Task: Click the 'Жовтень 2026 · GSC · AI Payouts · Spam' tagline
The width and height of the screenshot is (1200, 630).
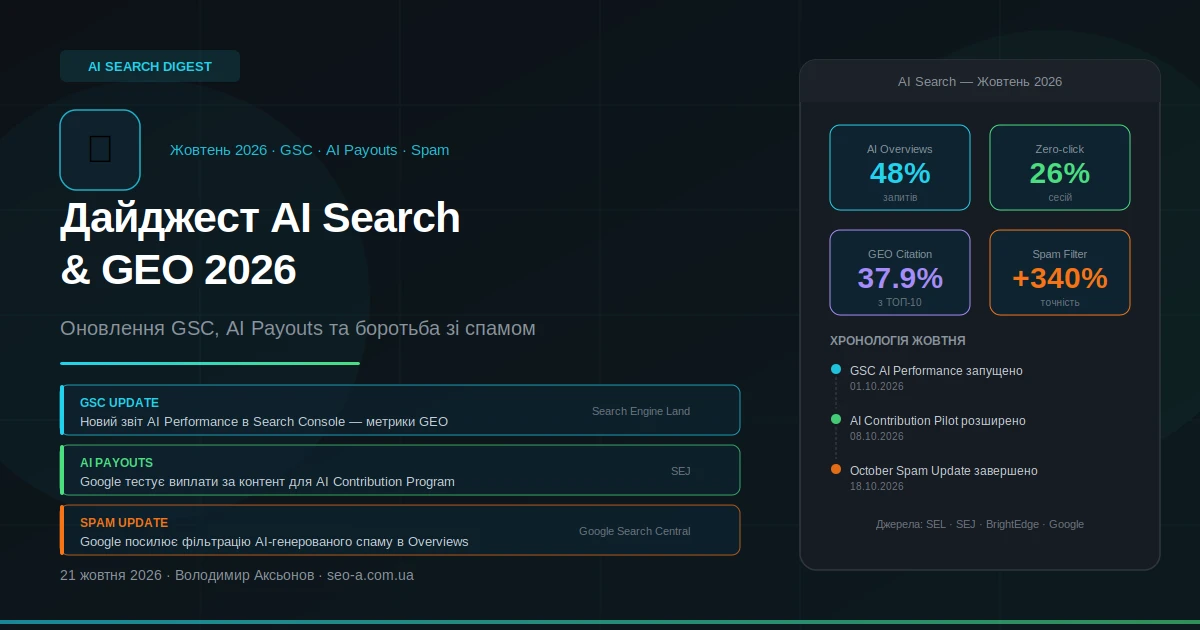Action: click(309, 150)
